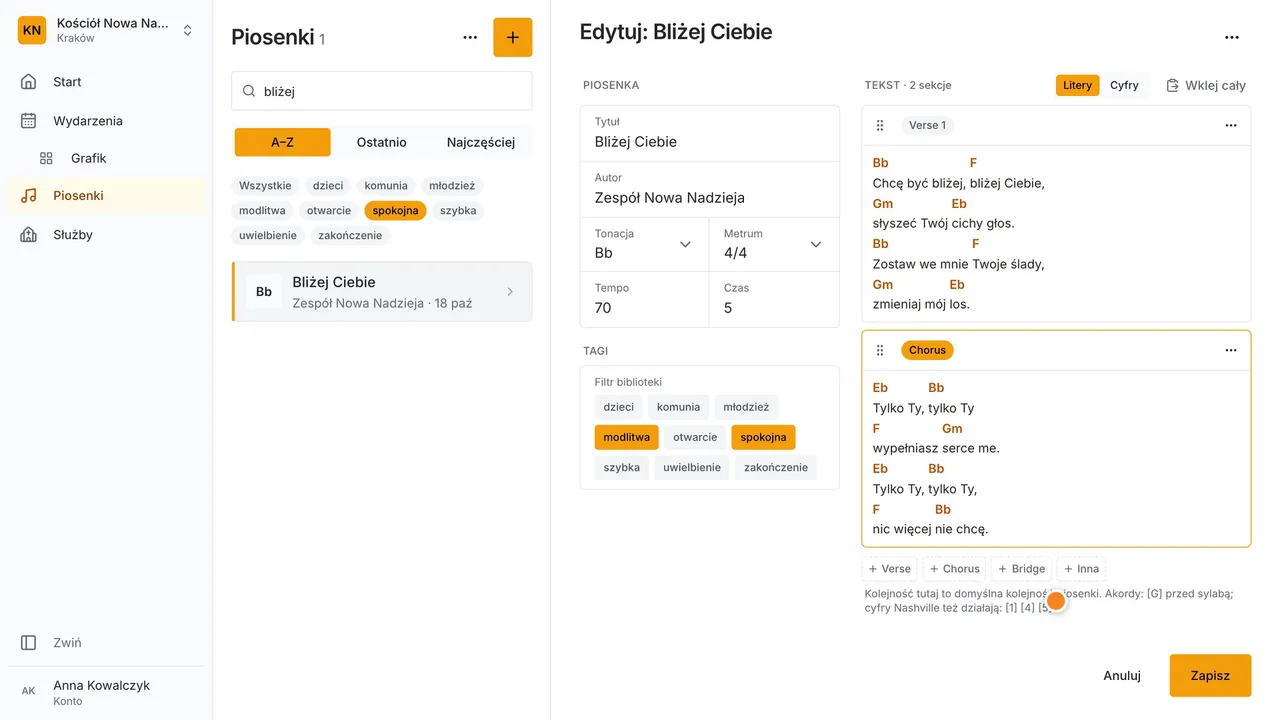Screen dimensions: 1280x720
Task: Click the Piosenki music note icon
Action: pos(29,196)
